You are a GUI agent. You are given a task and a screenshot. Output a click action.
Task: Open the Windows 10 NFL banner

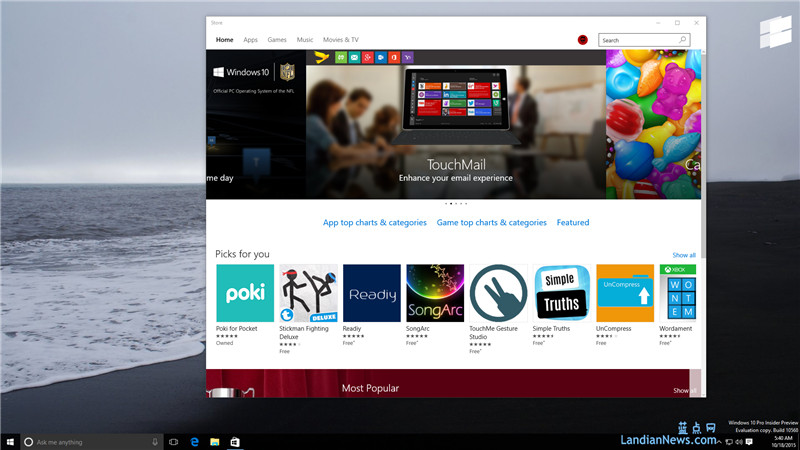coord(256,124)
